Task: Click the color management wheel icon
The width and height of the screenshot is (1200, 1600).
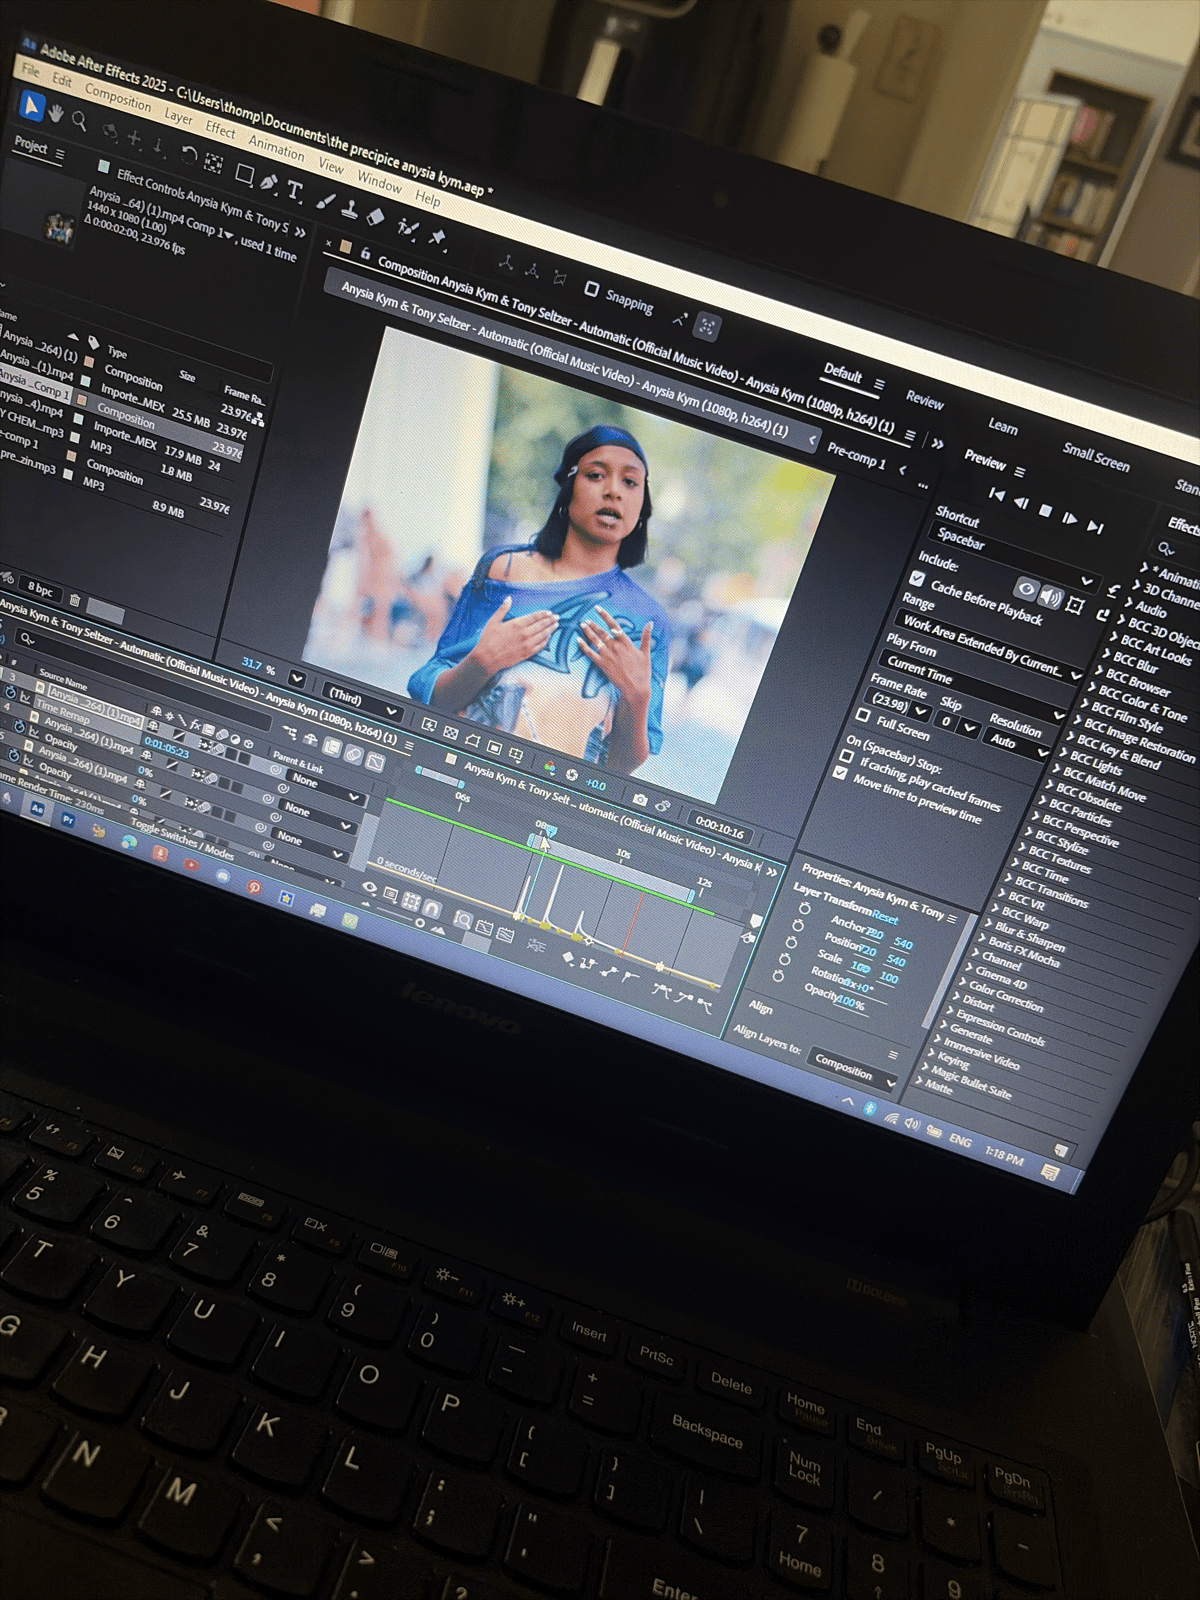Action: (549, 767)
